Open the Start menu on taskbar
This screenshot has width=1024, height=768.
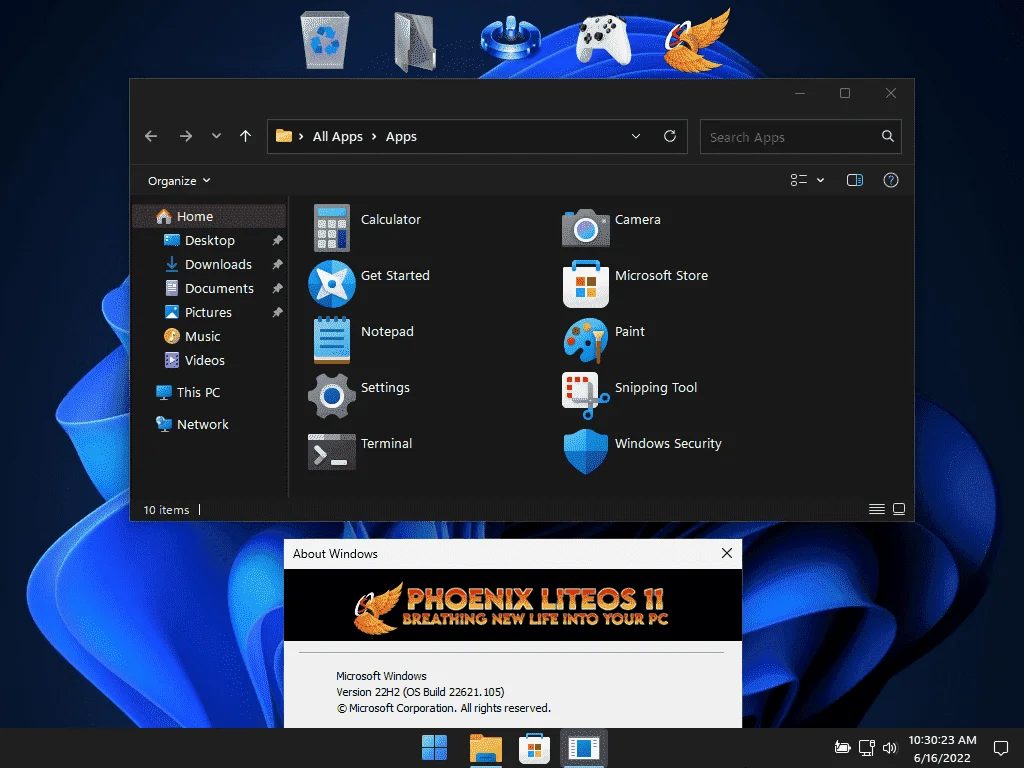point(434,748)
